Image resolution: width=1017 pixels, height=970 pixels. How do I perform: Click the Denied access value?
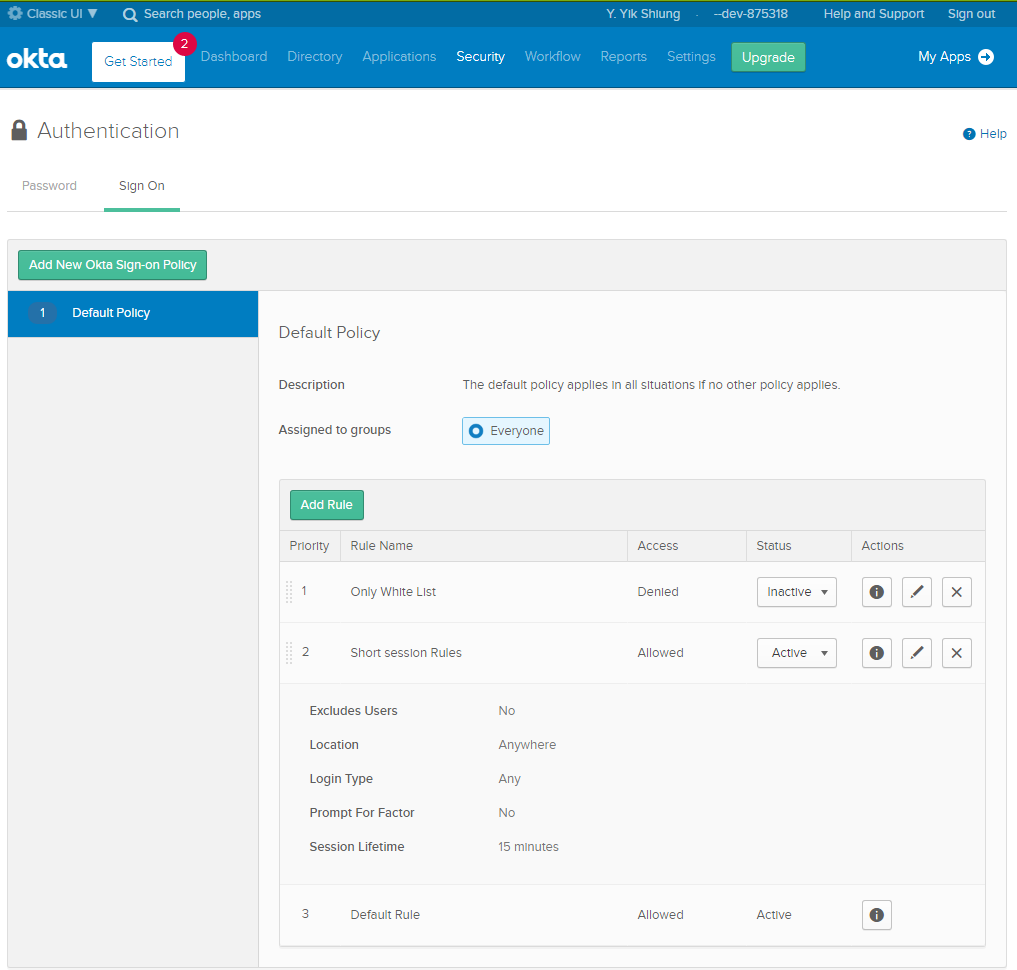[658, 592]
